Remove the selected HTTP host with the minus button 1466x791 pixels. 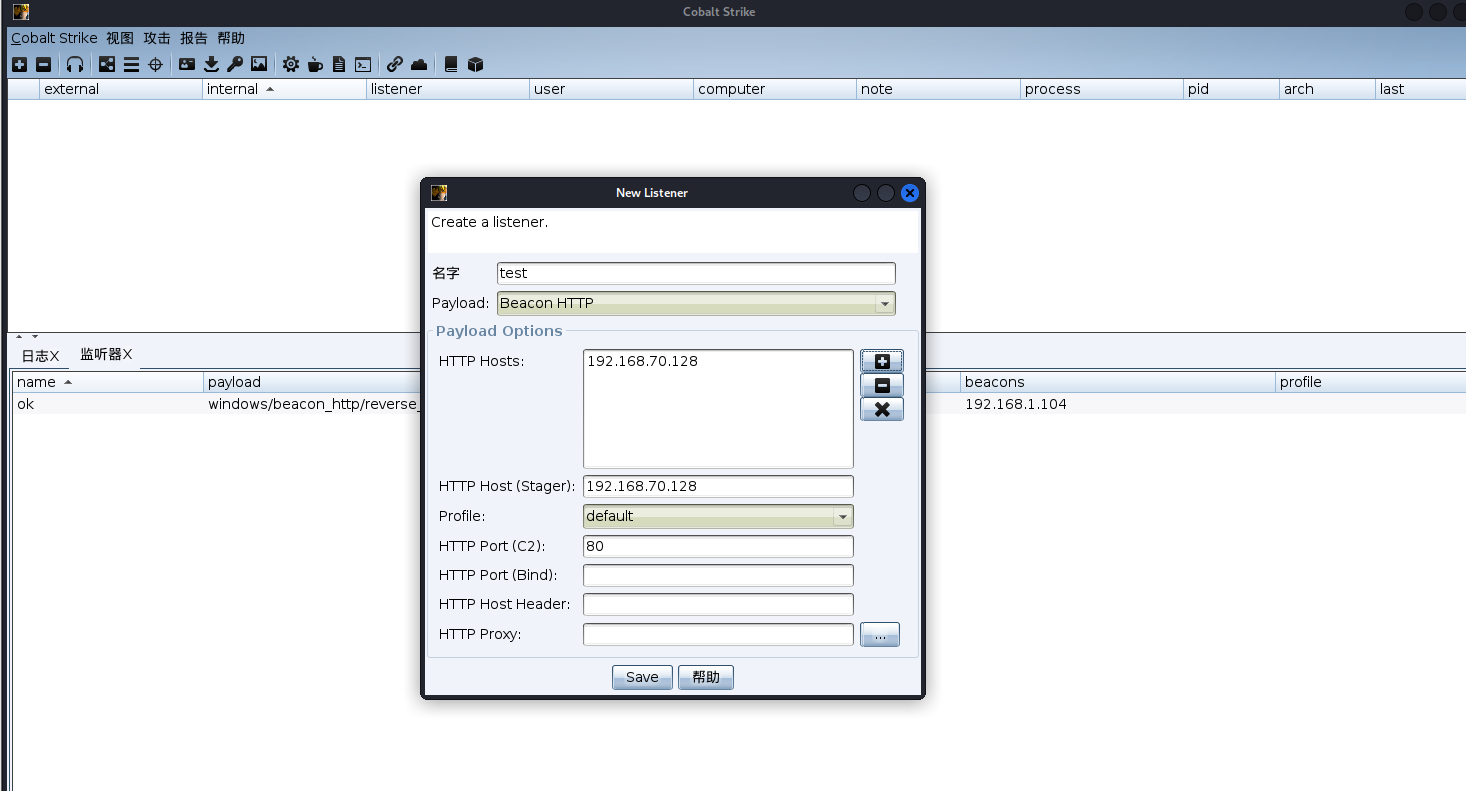coord(882,386)
